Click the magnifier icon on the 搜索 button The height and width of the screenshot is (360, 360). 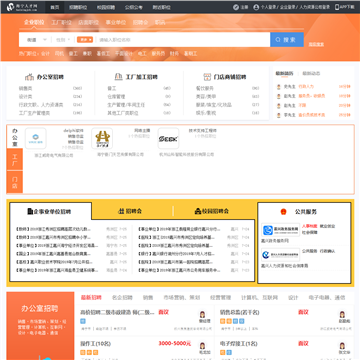[x=278, y=40]
